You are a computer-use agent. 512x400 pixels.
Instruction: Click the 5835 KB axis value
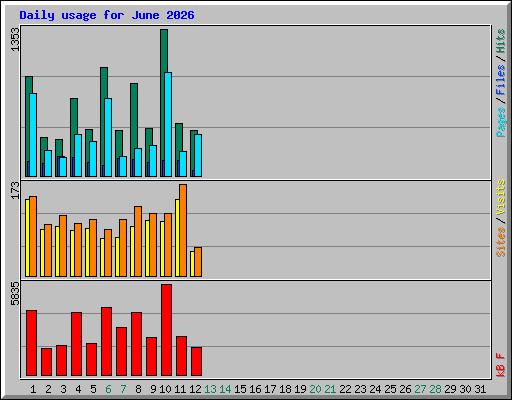(x=15, y=294)
